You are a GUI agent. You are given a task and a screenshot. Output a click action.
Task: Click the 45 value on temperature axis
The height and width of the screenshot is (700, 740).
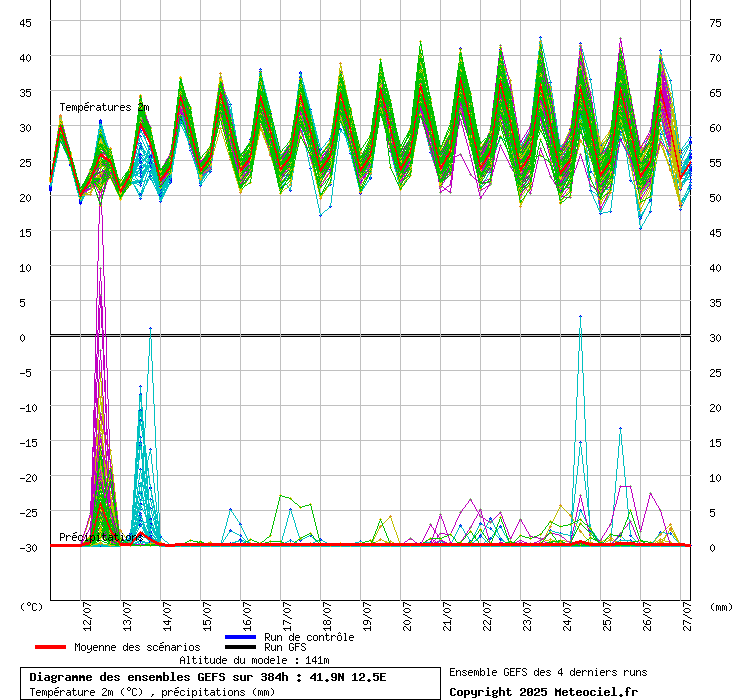pyautogui.click(x=25, y=23)
